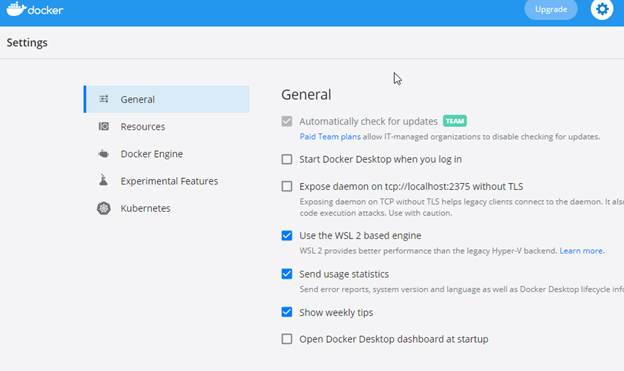Go to Kubernetes settings

coord(167,208)
